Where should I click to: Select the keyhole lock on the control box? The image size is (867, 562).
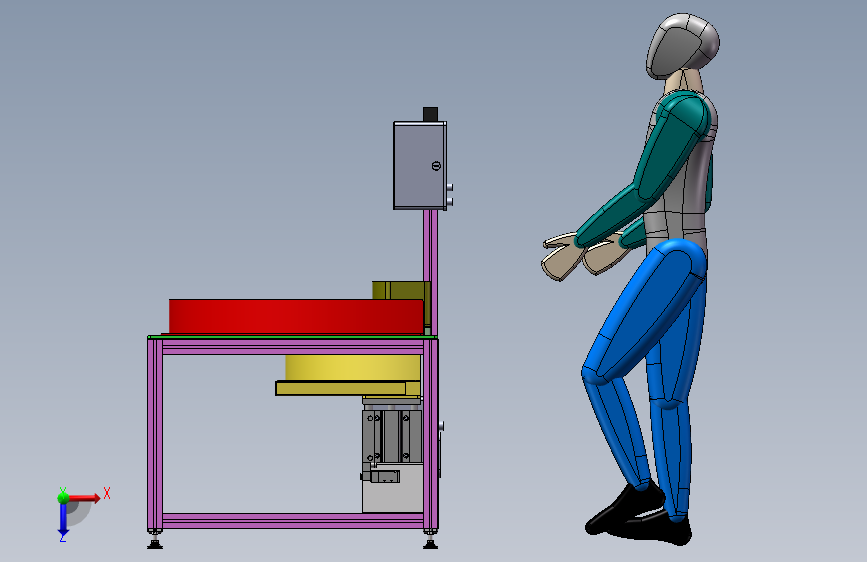tap(436, 165)
